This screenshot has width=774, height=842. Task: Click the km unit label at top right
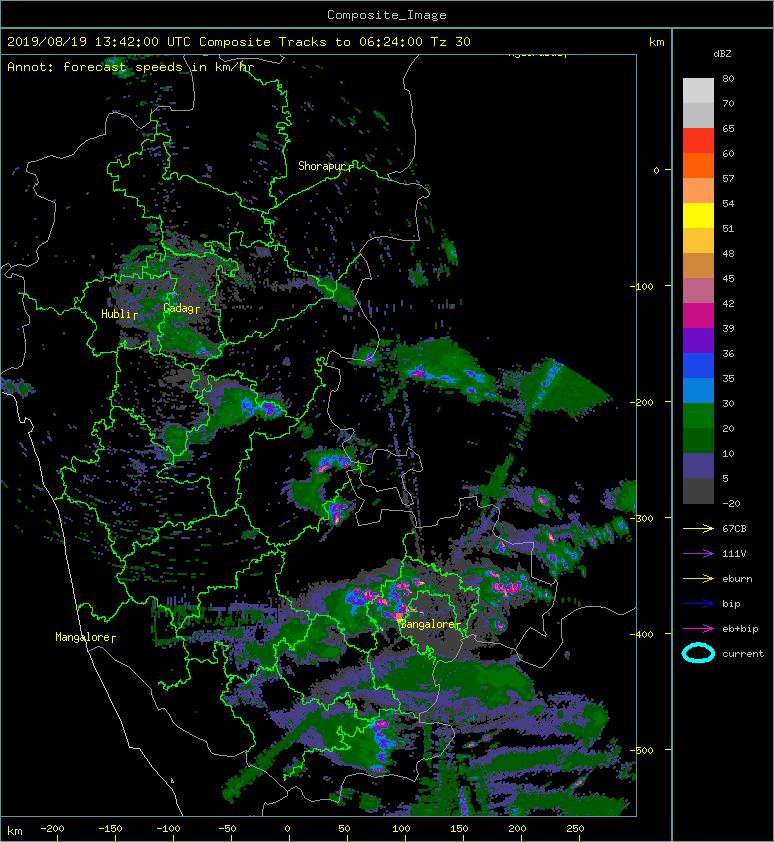pos(656,42)
